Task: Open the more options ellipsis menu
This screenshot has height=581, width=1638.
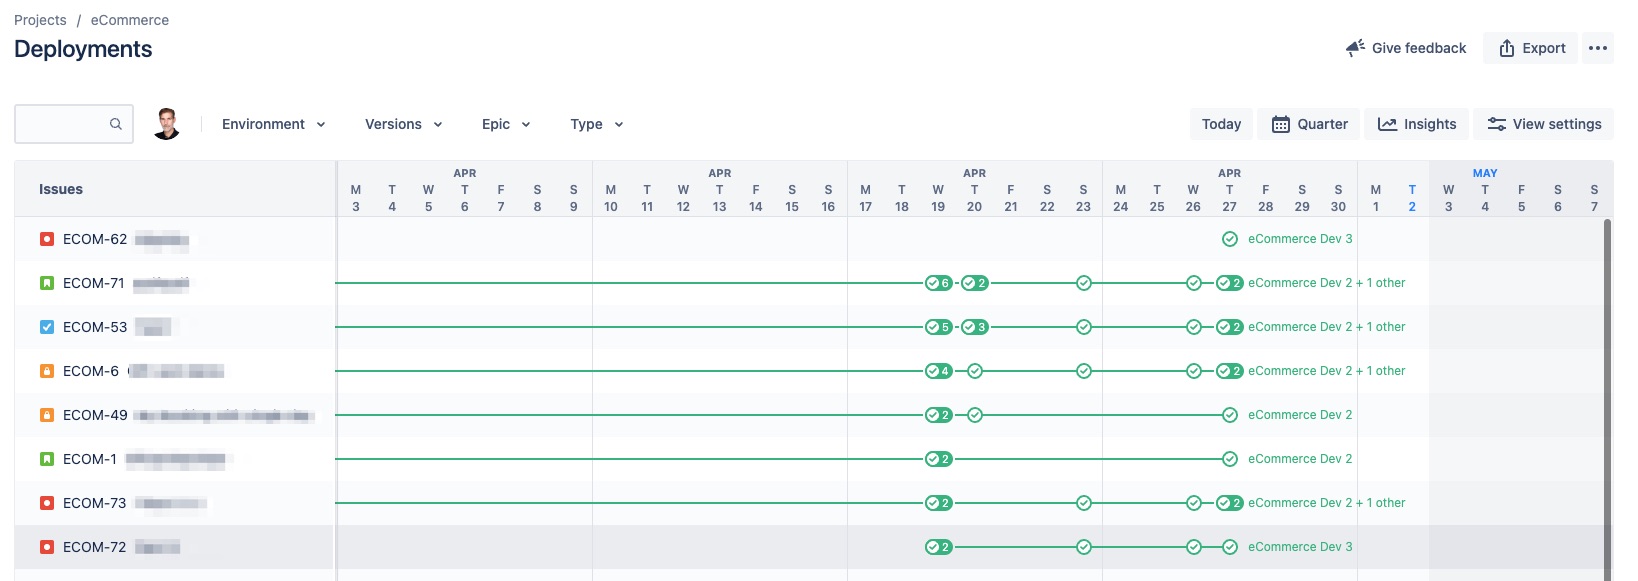Action: [1598, 47]
